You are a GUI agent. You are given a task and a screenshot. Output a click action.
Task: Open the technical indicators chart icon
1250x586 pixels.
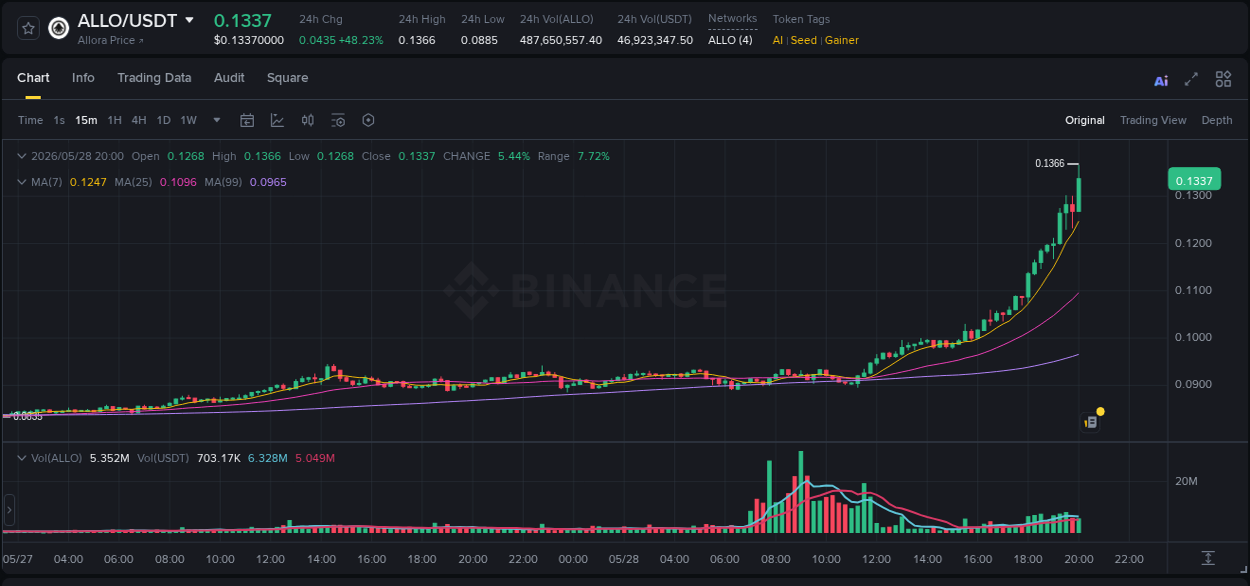click(277, 120)
